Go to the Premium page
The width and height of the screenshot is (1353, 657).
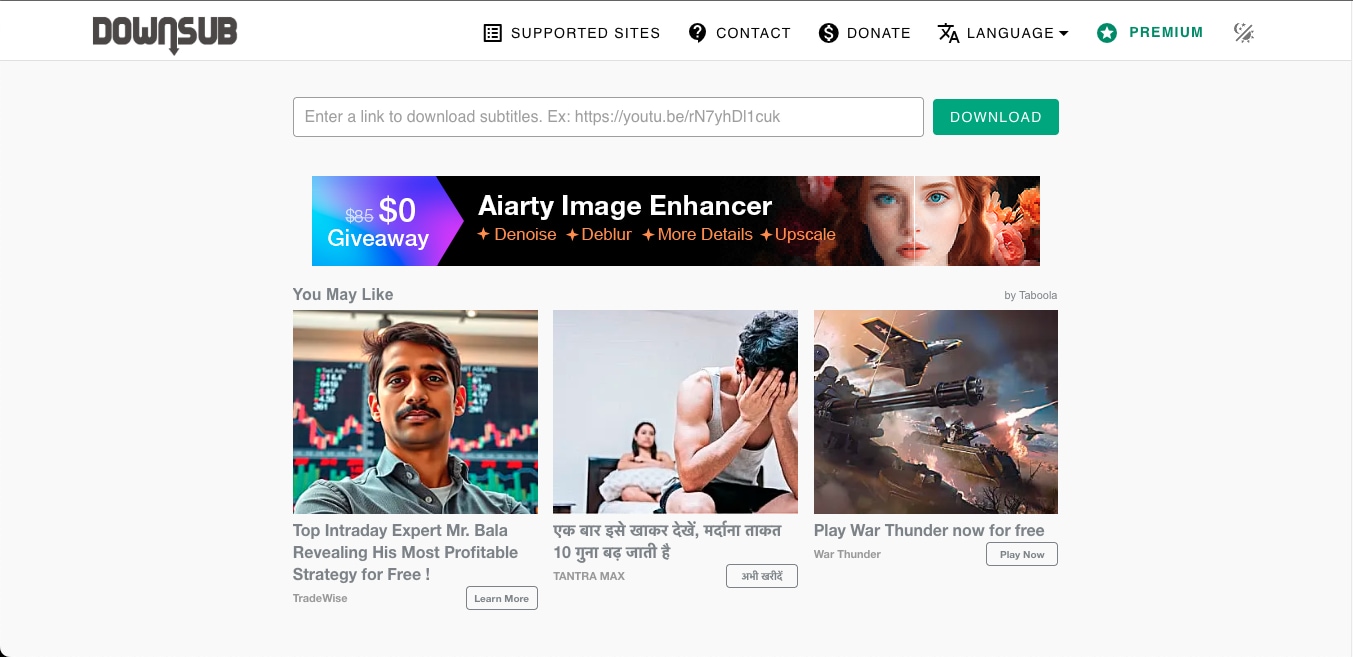click(1166, 33)
